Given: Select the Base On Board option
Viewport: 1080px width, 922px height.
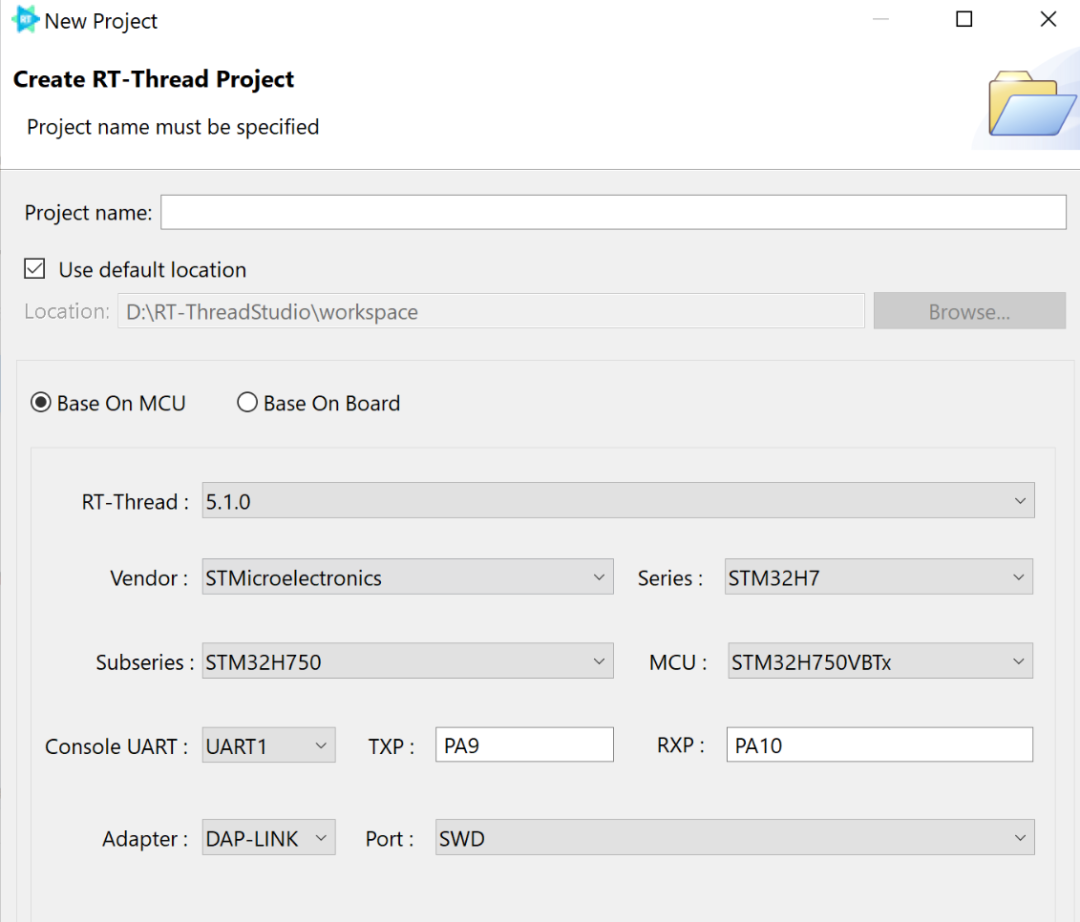Looking at the screenshot, I should (247, 403).
